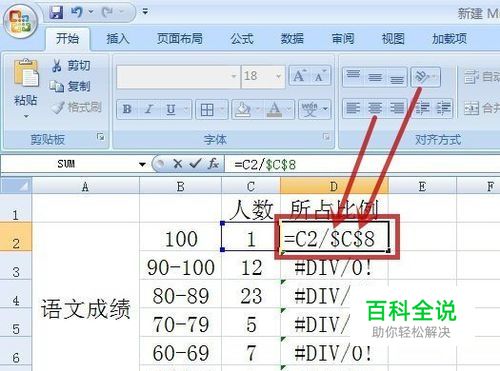Viewport: 500px width, 371px height.
Task: Align text left
Action: (353, 108)
